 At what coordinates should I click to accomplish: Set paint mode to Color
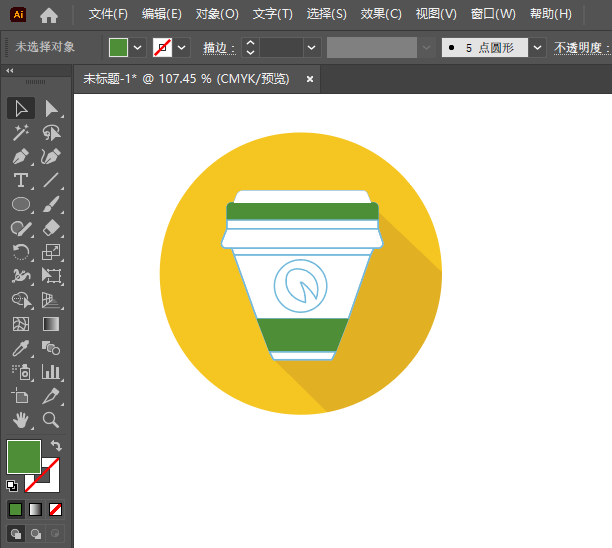15,509
